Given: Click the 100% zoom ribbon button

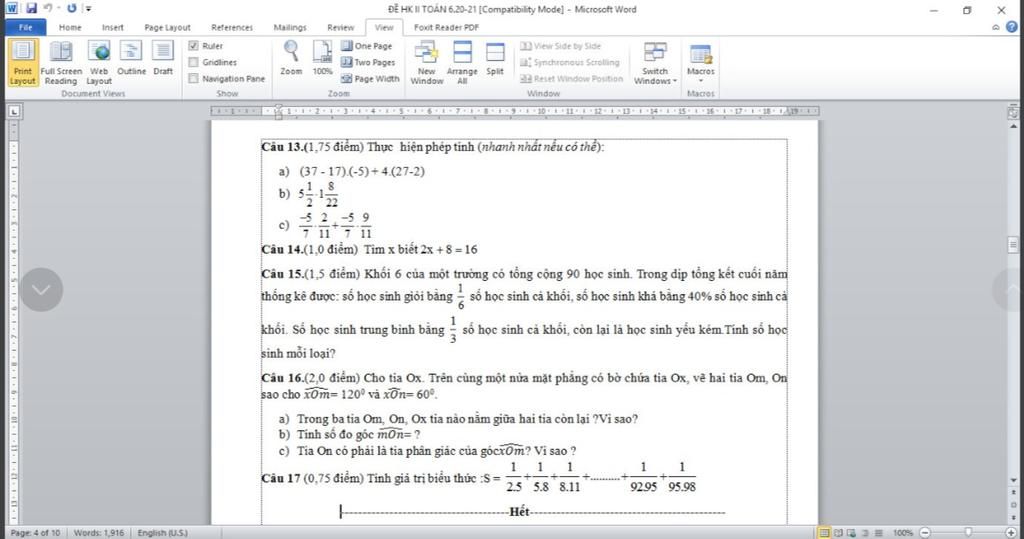Looking at the screenshot, I should pyautogui.click(x=323, y=58).
